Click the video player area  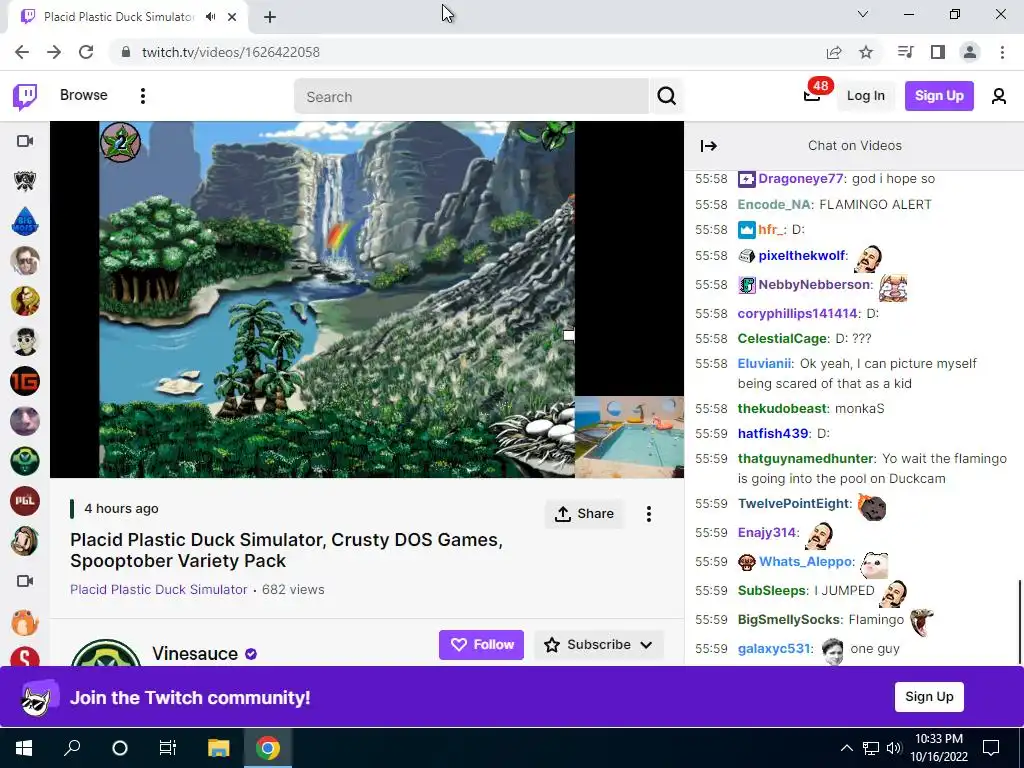(366, 300)
